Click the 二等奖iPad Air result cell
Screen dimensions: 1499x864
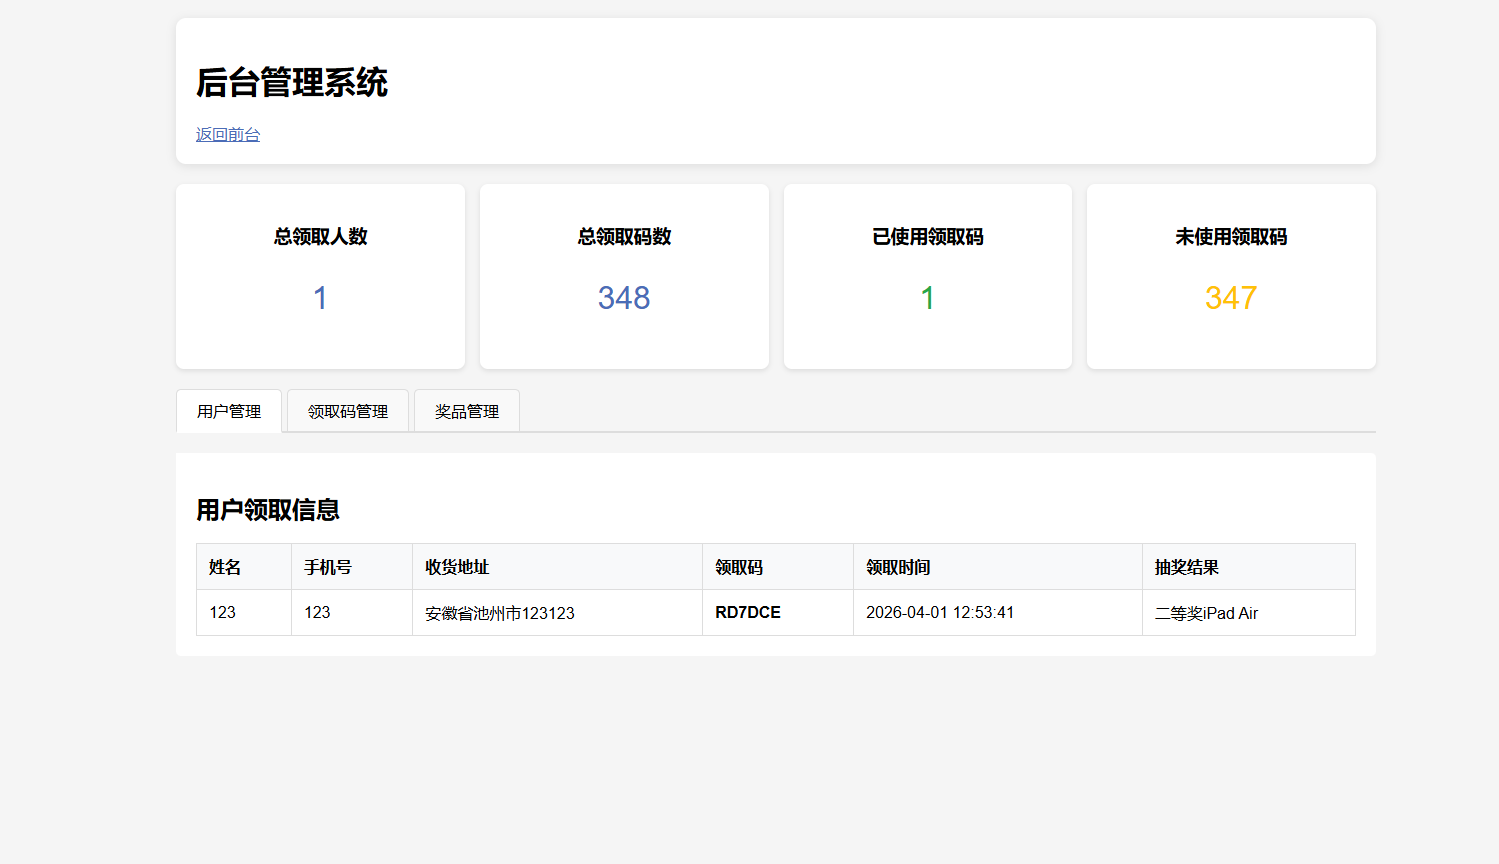pyautogui.click(x=1206, y=613)
